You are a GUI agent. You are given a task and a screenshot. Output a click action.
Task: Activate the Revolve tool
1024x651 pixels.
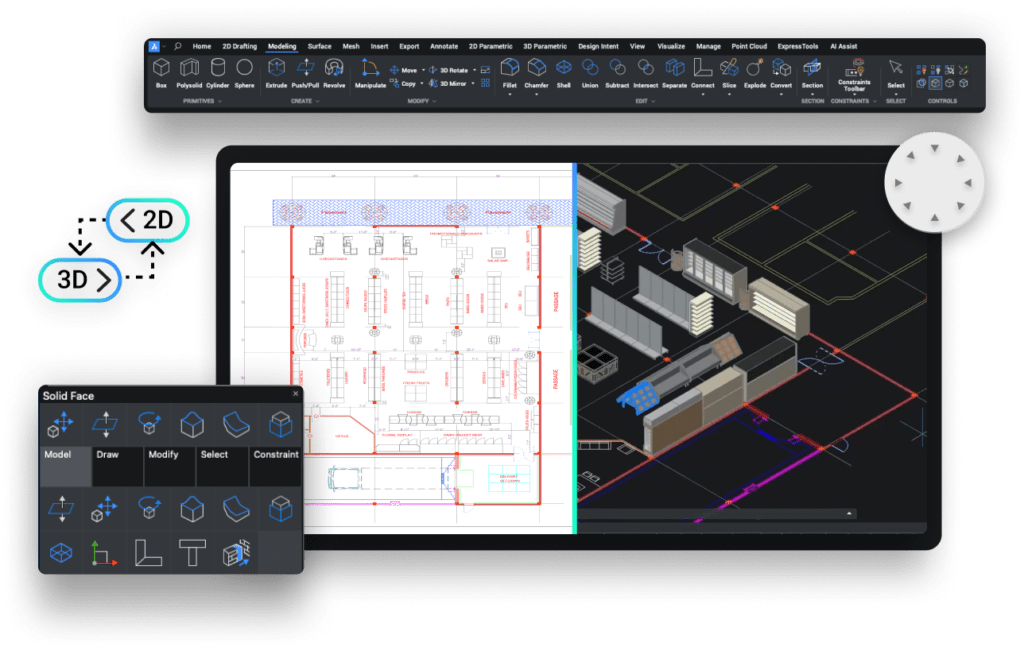[x=334, y=72]
